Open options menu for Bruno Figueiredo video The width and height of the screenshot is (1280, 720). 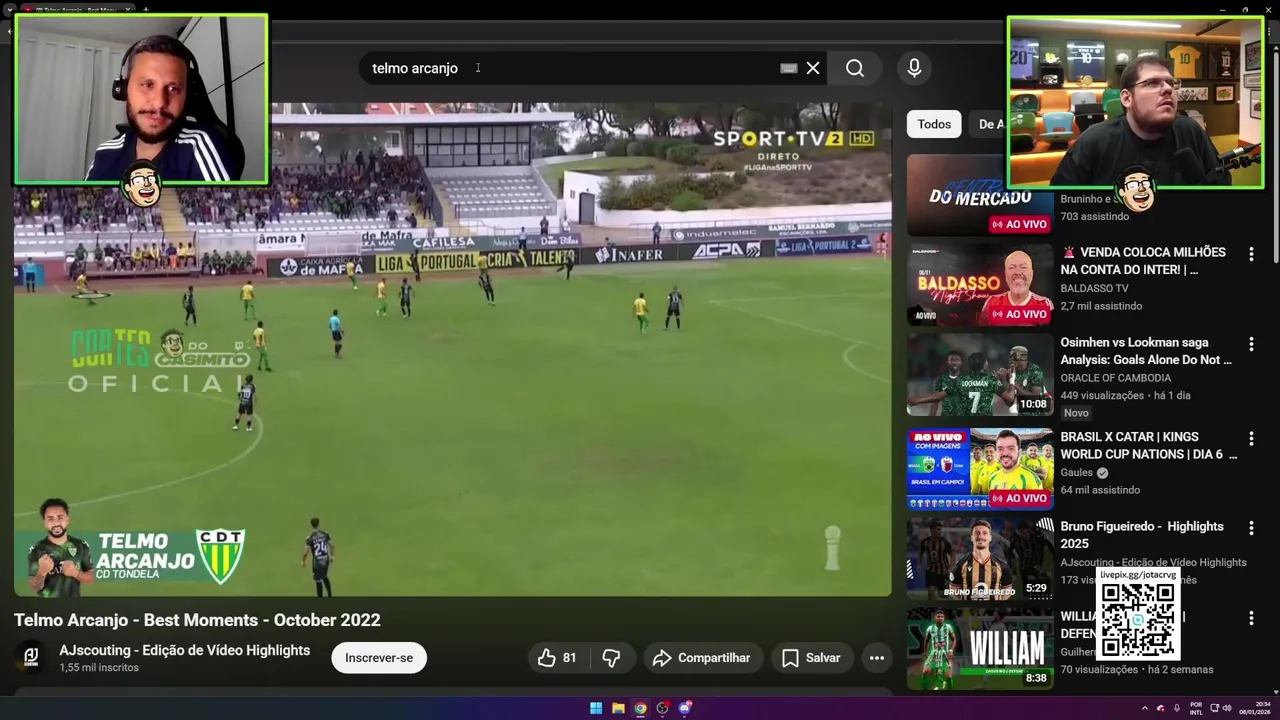[1250, 528]
